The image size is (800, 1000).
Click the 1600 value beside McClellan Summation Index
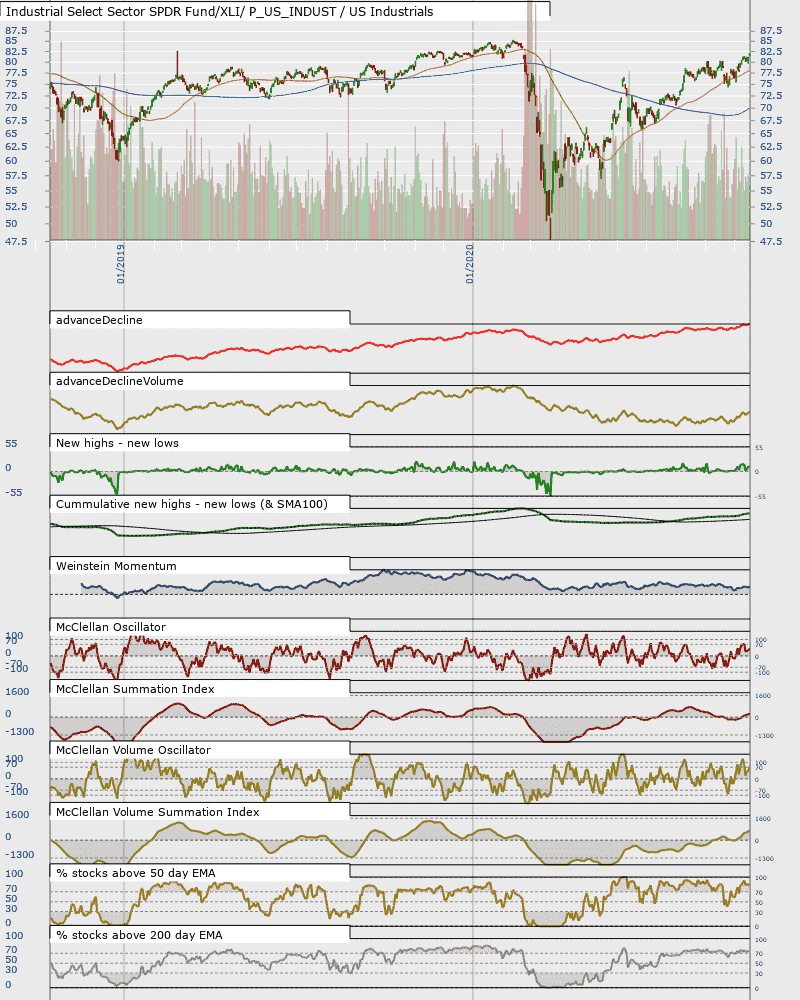(x=17, y=692)
